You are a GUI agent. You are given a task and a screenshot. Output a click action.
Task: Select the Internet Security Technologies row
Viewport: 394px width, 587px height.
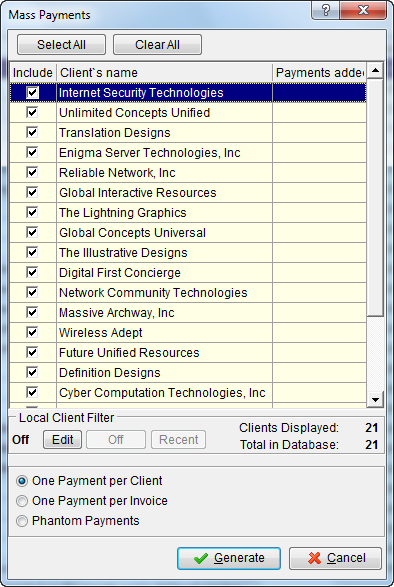pos(188,92)
